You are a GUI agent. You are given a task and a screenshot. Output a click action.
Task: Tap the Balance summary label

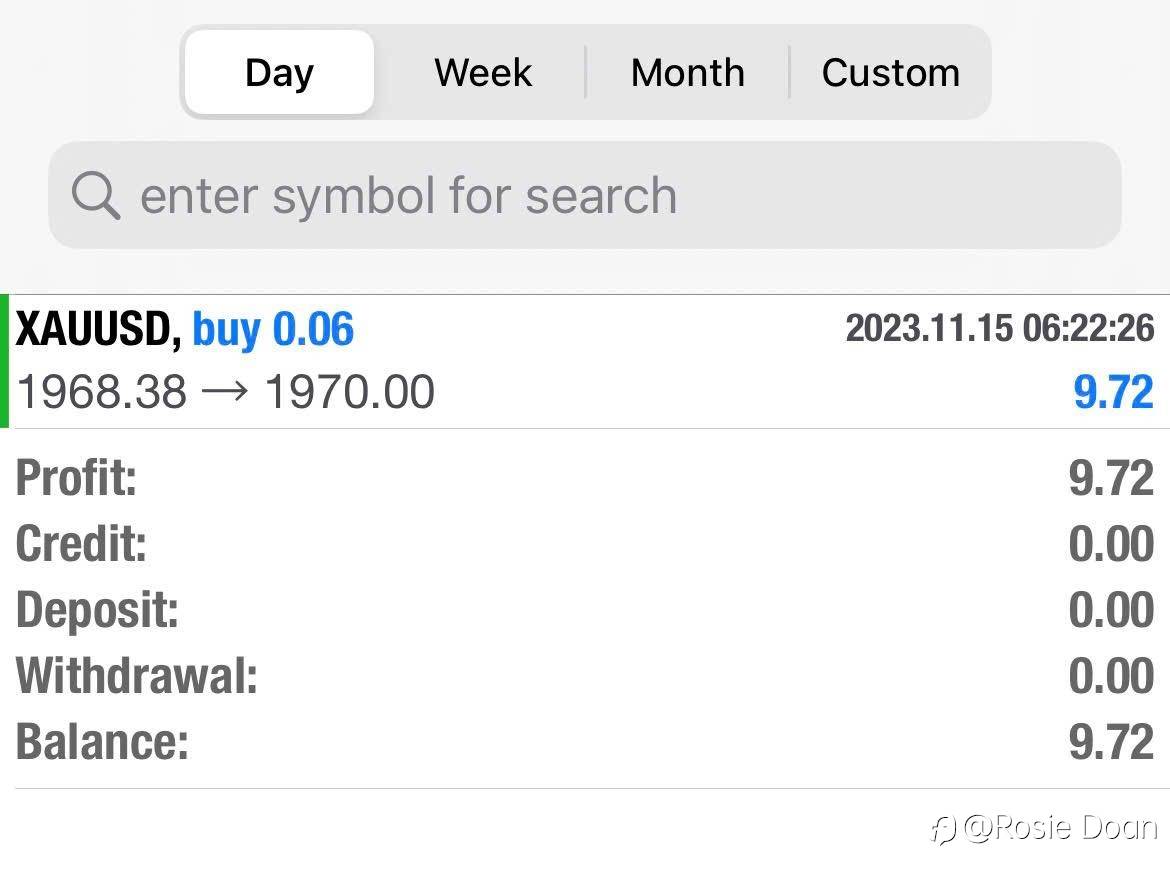point(102,742)
